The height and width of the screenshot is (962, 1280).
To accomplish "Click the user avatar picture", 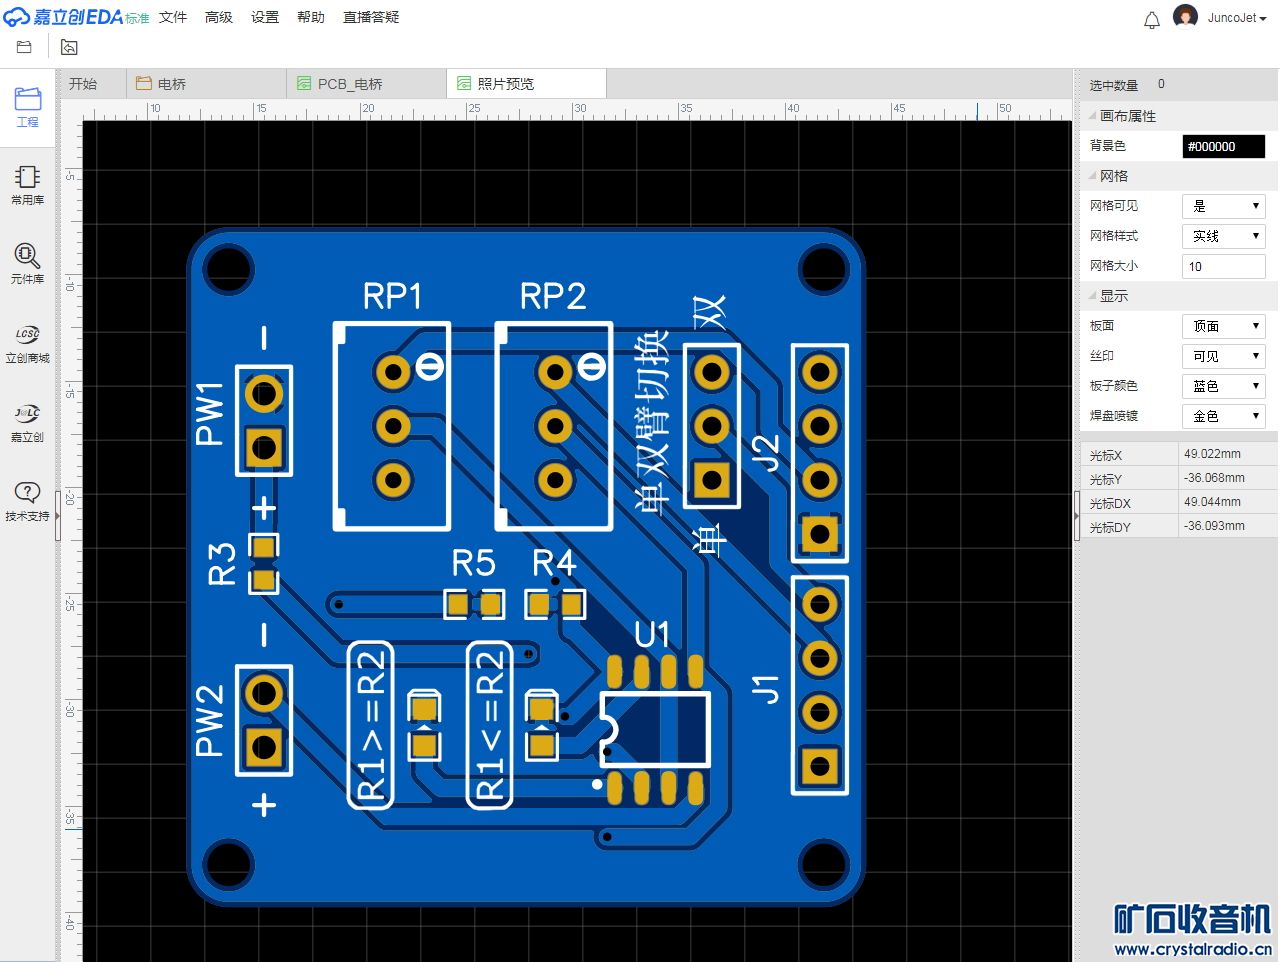I will tap(1185, 18).
